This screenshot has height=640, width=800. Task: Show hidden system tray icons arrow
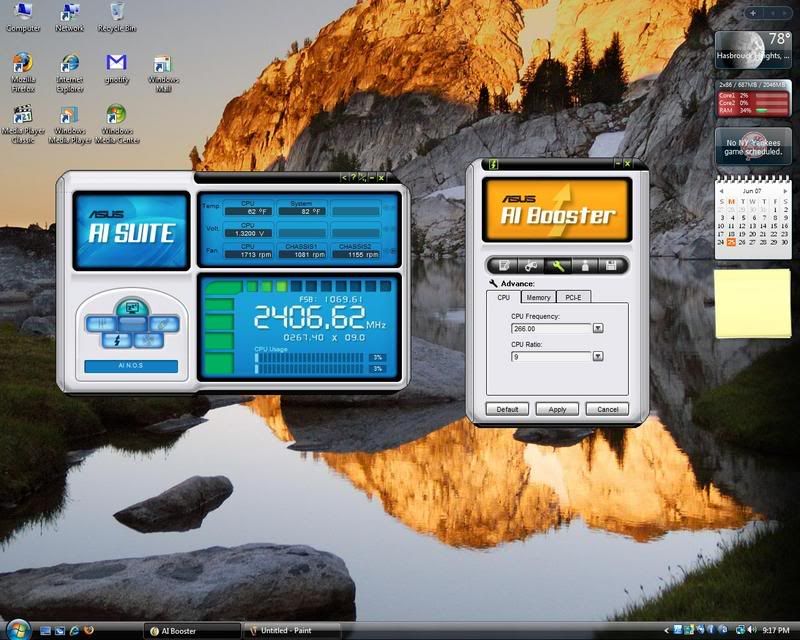(666, 631)
